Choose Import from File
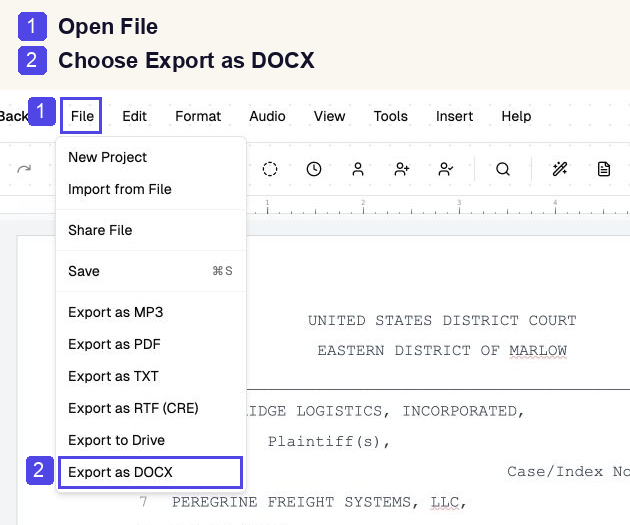Image resolution: width=630 pixels, height=525 pixels. [x=151, y=189]
